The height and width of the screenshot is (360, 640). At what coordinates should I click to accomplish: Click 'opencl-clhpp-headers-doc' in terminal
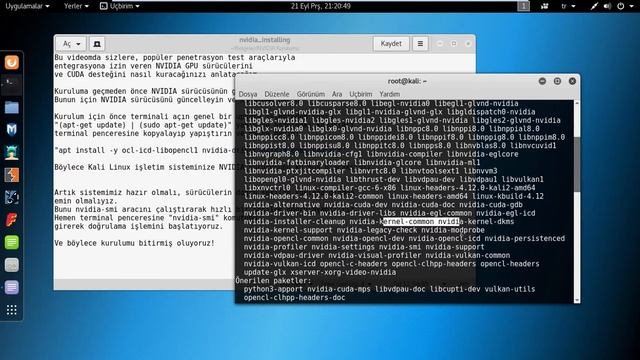[294, 298]
